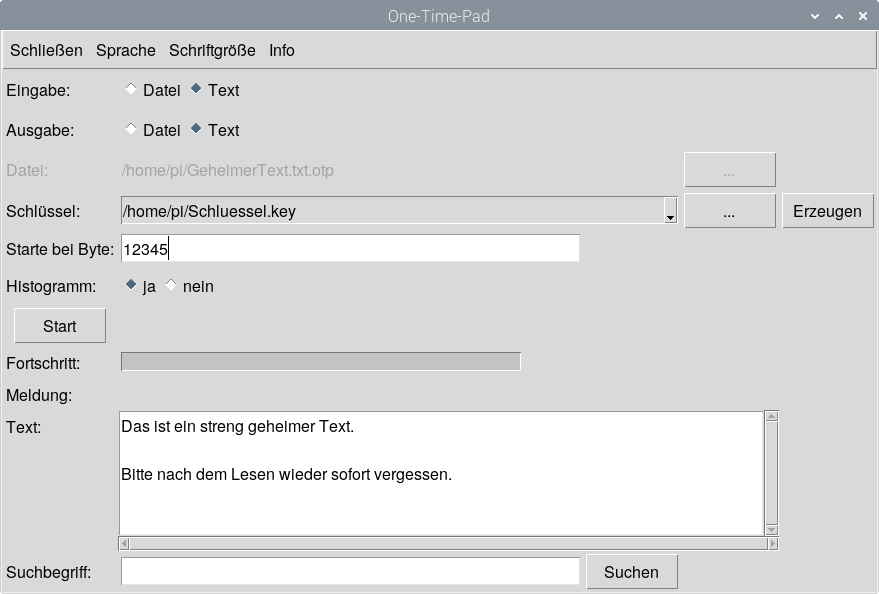This screenshot has width=879, height=594.
Task: Open the Sprache menu
Action: (x=126, y=50)
